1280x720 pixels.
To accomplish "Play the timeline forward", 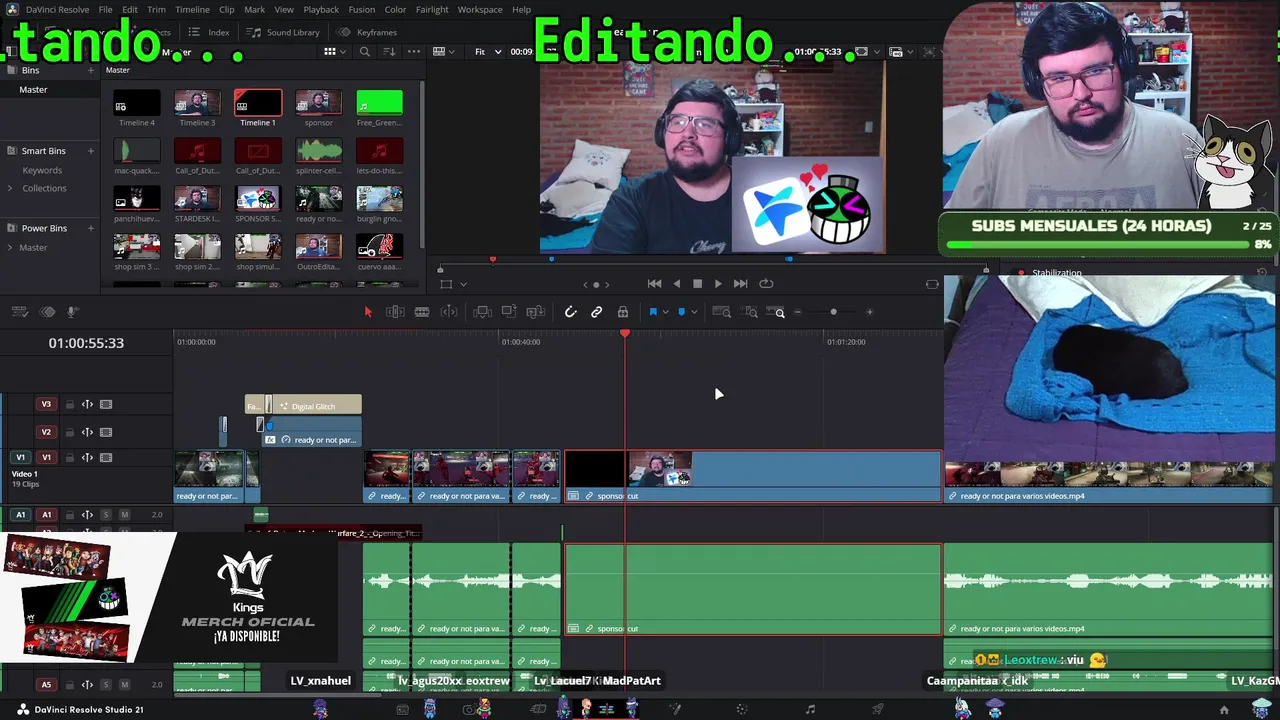I will (718, 284).
